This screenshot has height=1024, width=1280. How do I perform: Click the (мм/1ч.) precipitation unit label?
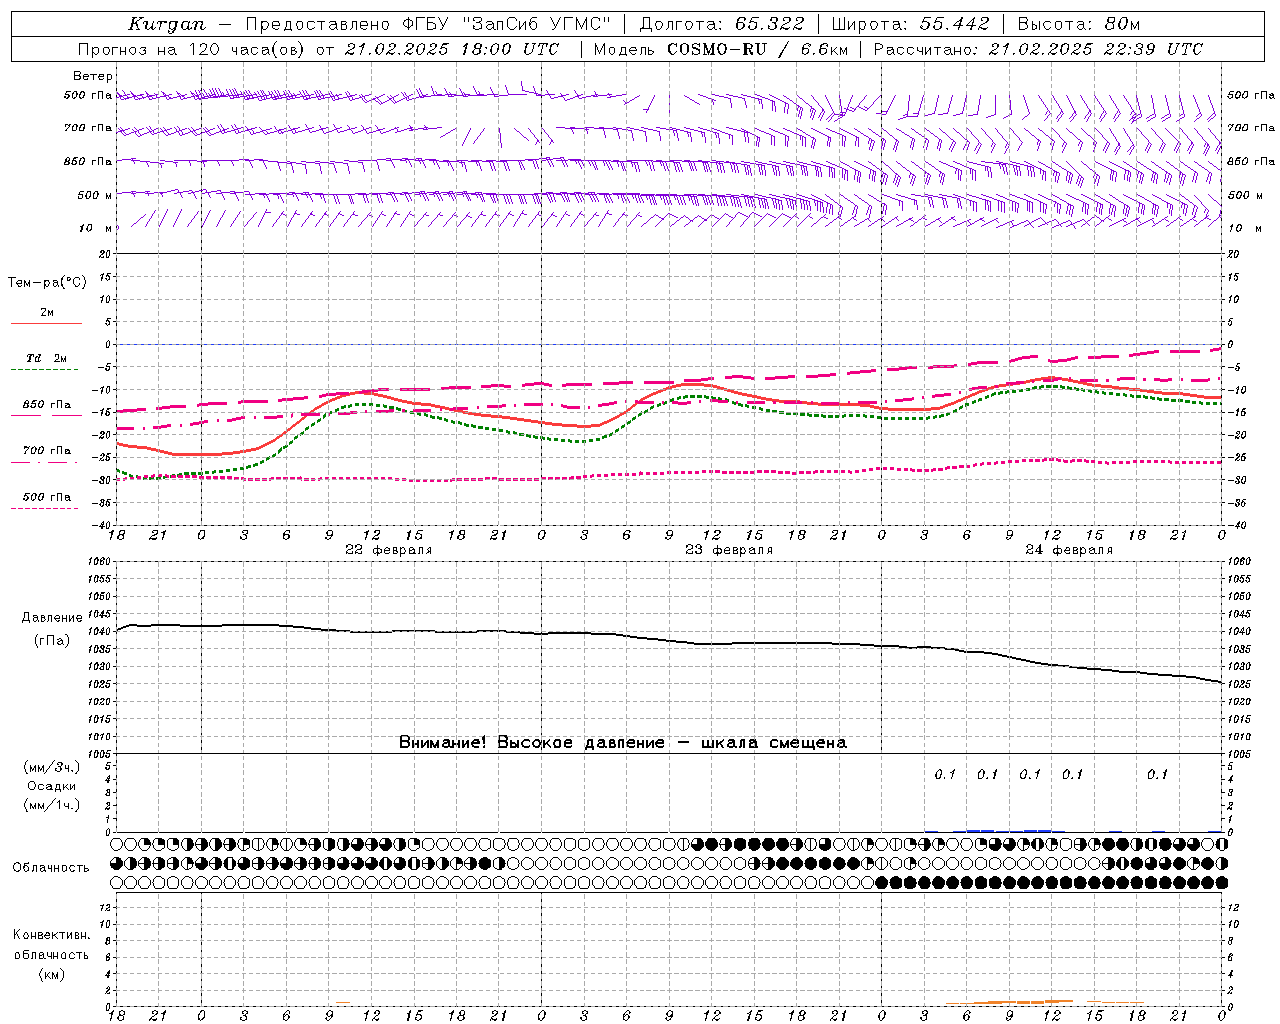click(52, 805)
